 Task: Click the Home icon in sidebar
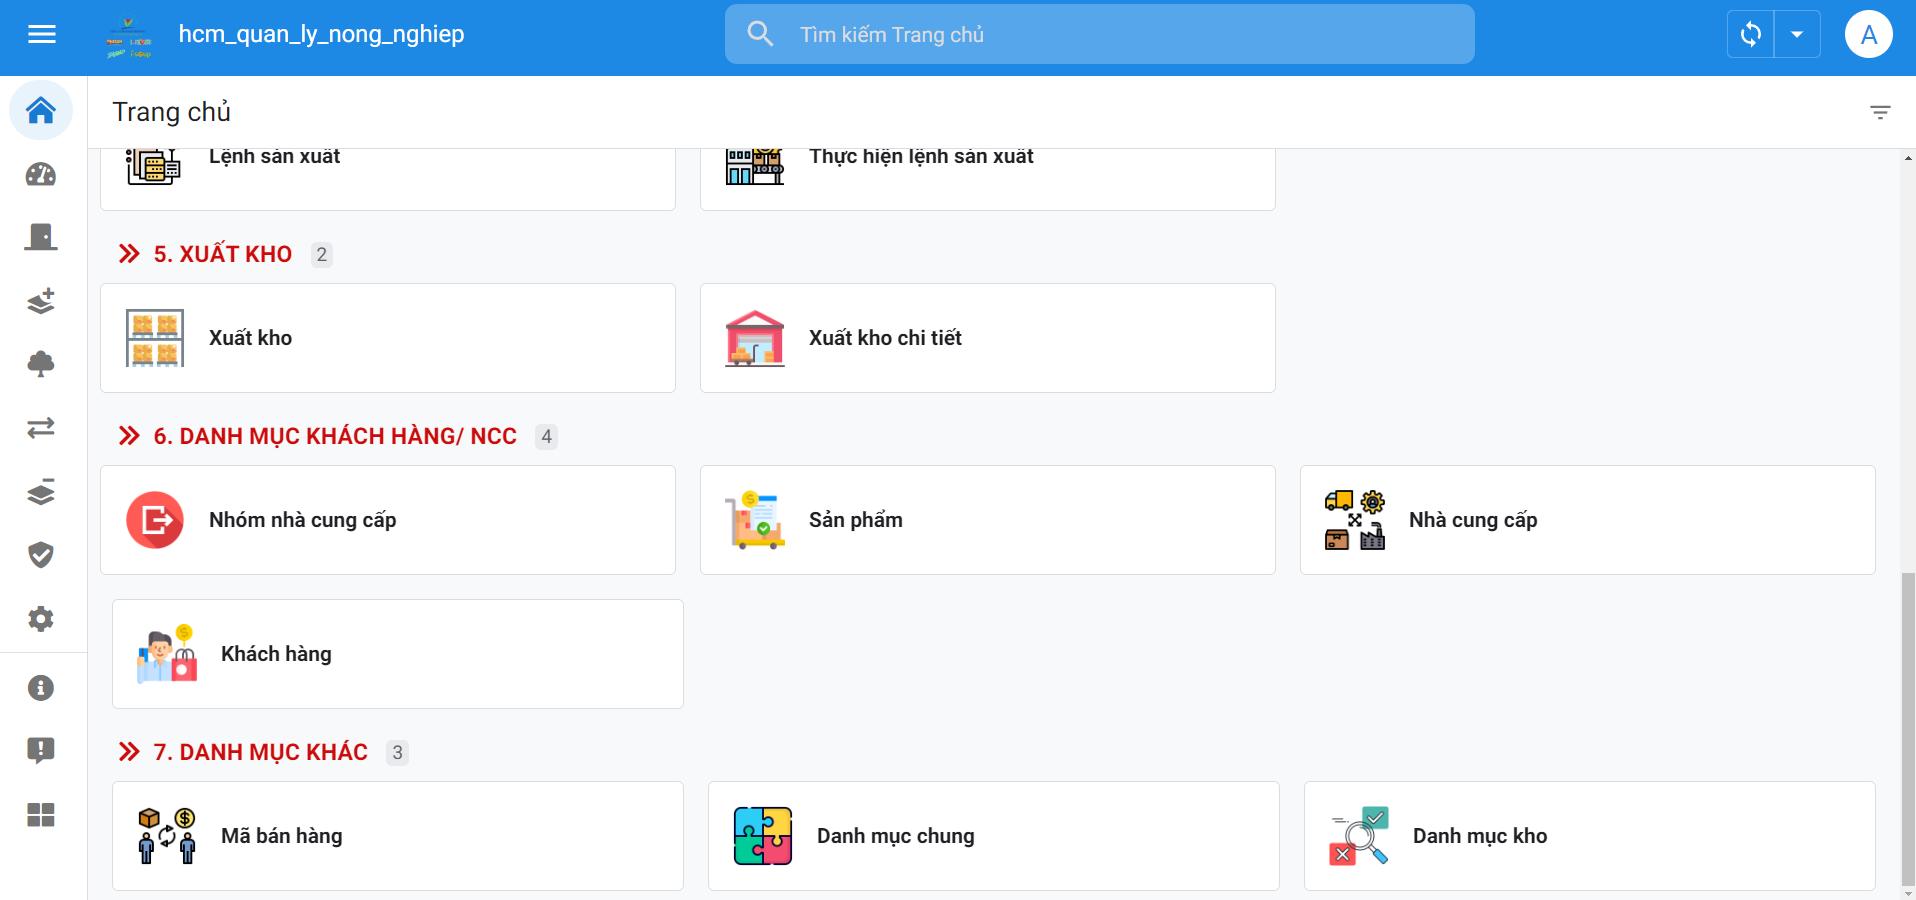(41, 110)
